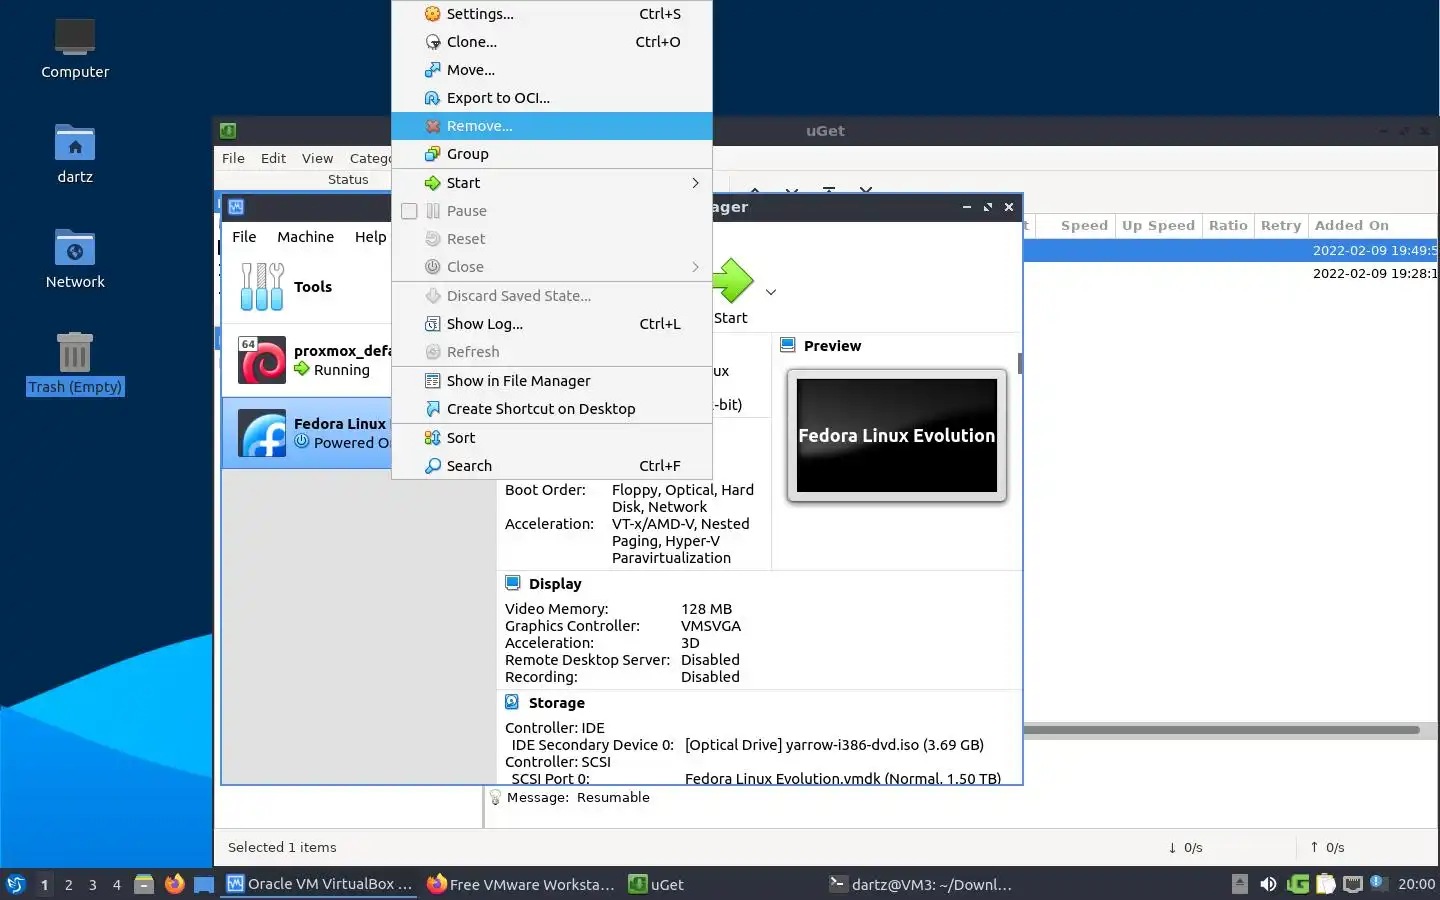Image resolution: width=1440 pixels, height=900 pixels.
Task: Click the Preview section header icon
Action: point(788,345)
